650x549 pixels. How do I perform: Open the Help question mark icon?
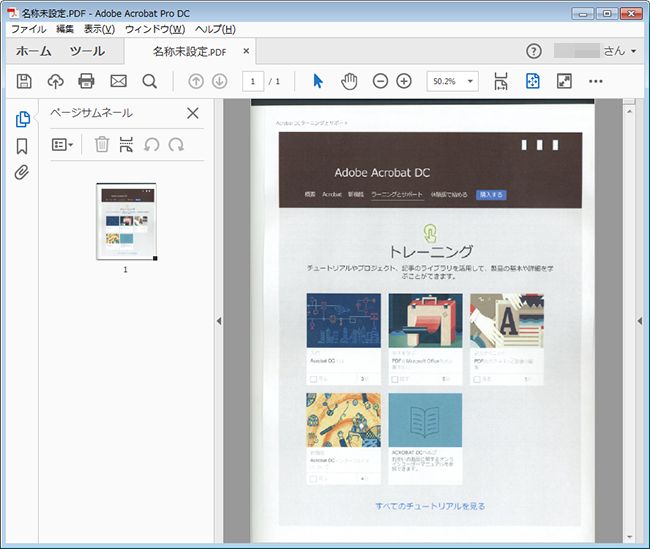click(534, 51)
